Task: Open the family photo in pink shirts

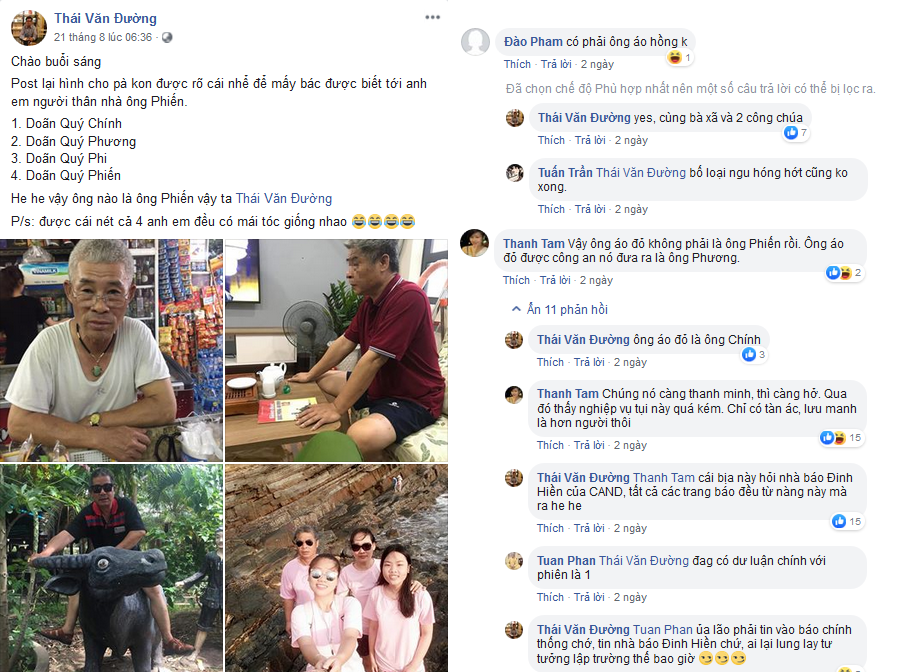Action: [335, 567]
